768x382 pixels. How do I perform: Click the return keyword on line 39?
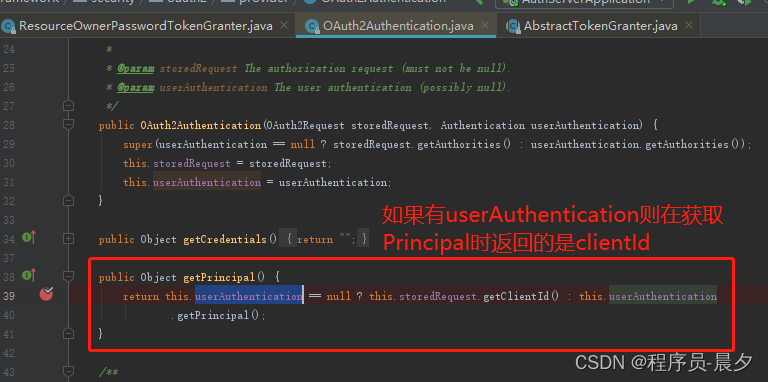coord(141,296)
